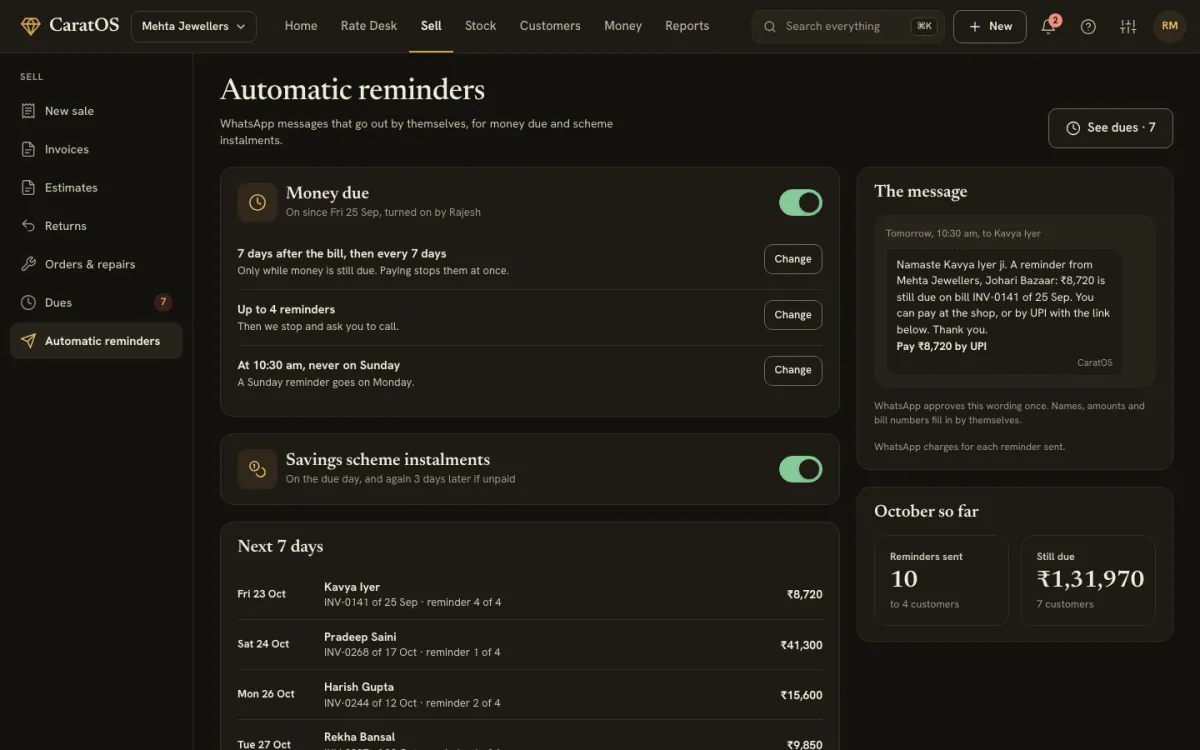Turn off the Money due reminders toggle
1200x750 pixels.
click(x=801, y=203)
